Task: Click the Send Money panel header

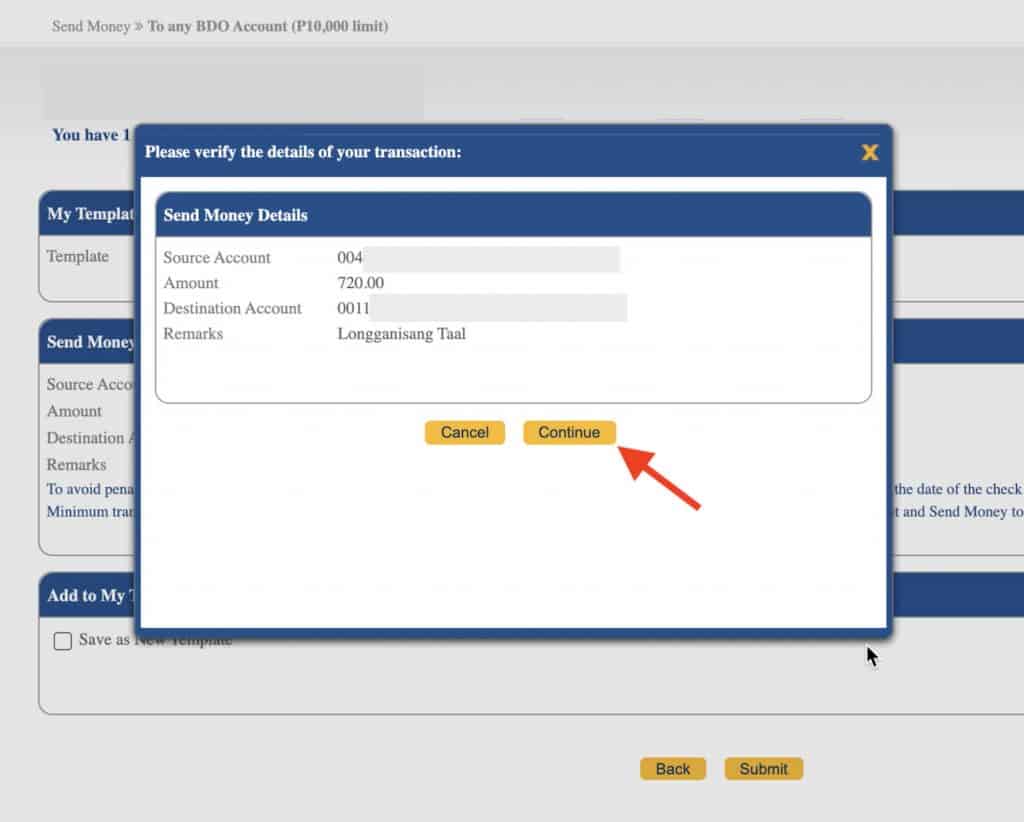Action: (89, 342)
